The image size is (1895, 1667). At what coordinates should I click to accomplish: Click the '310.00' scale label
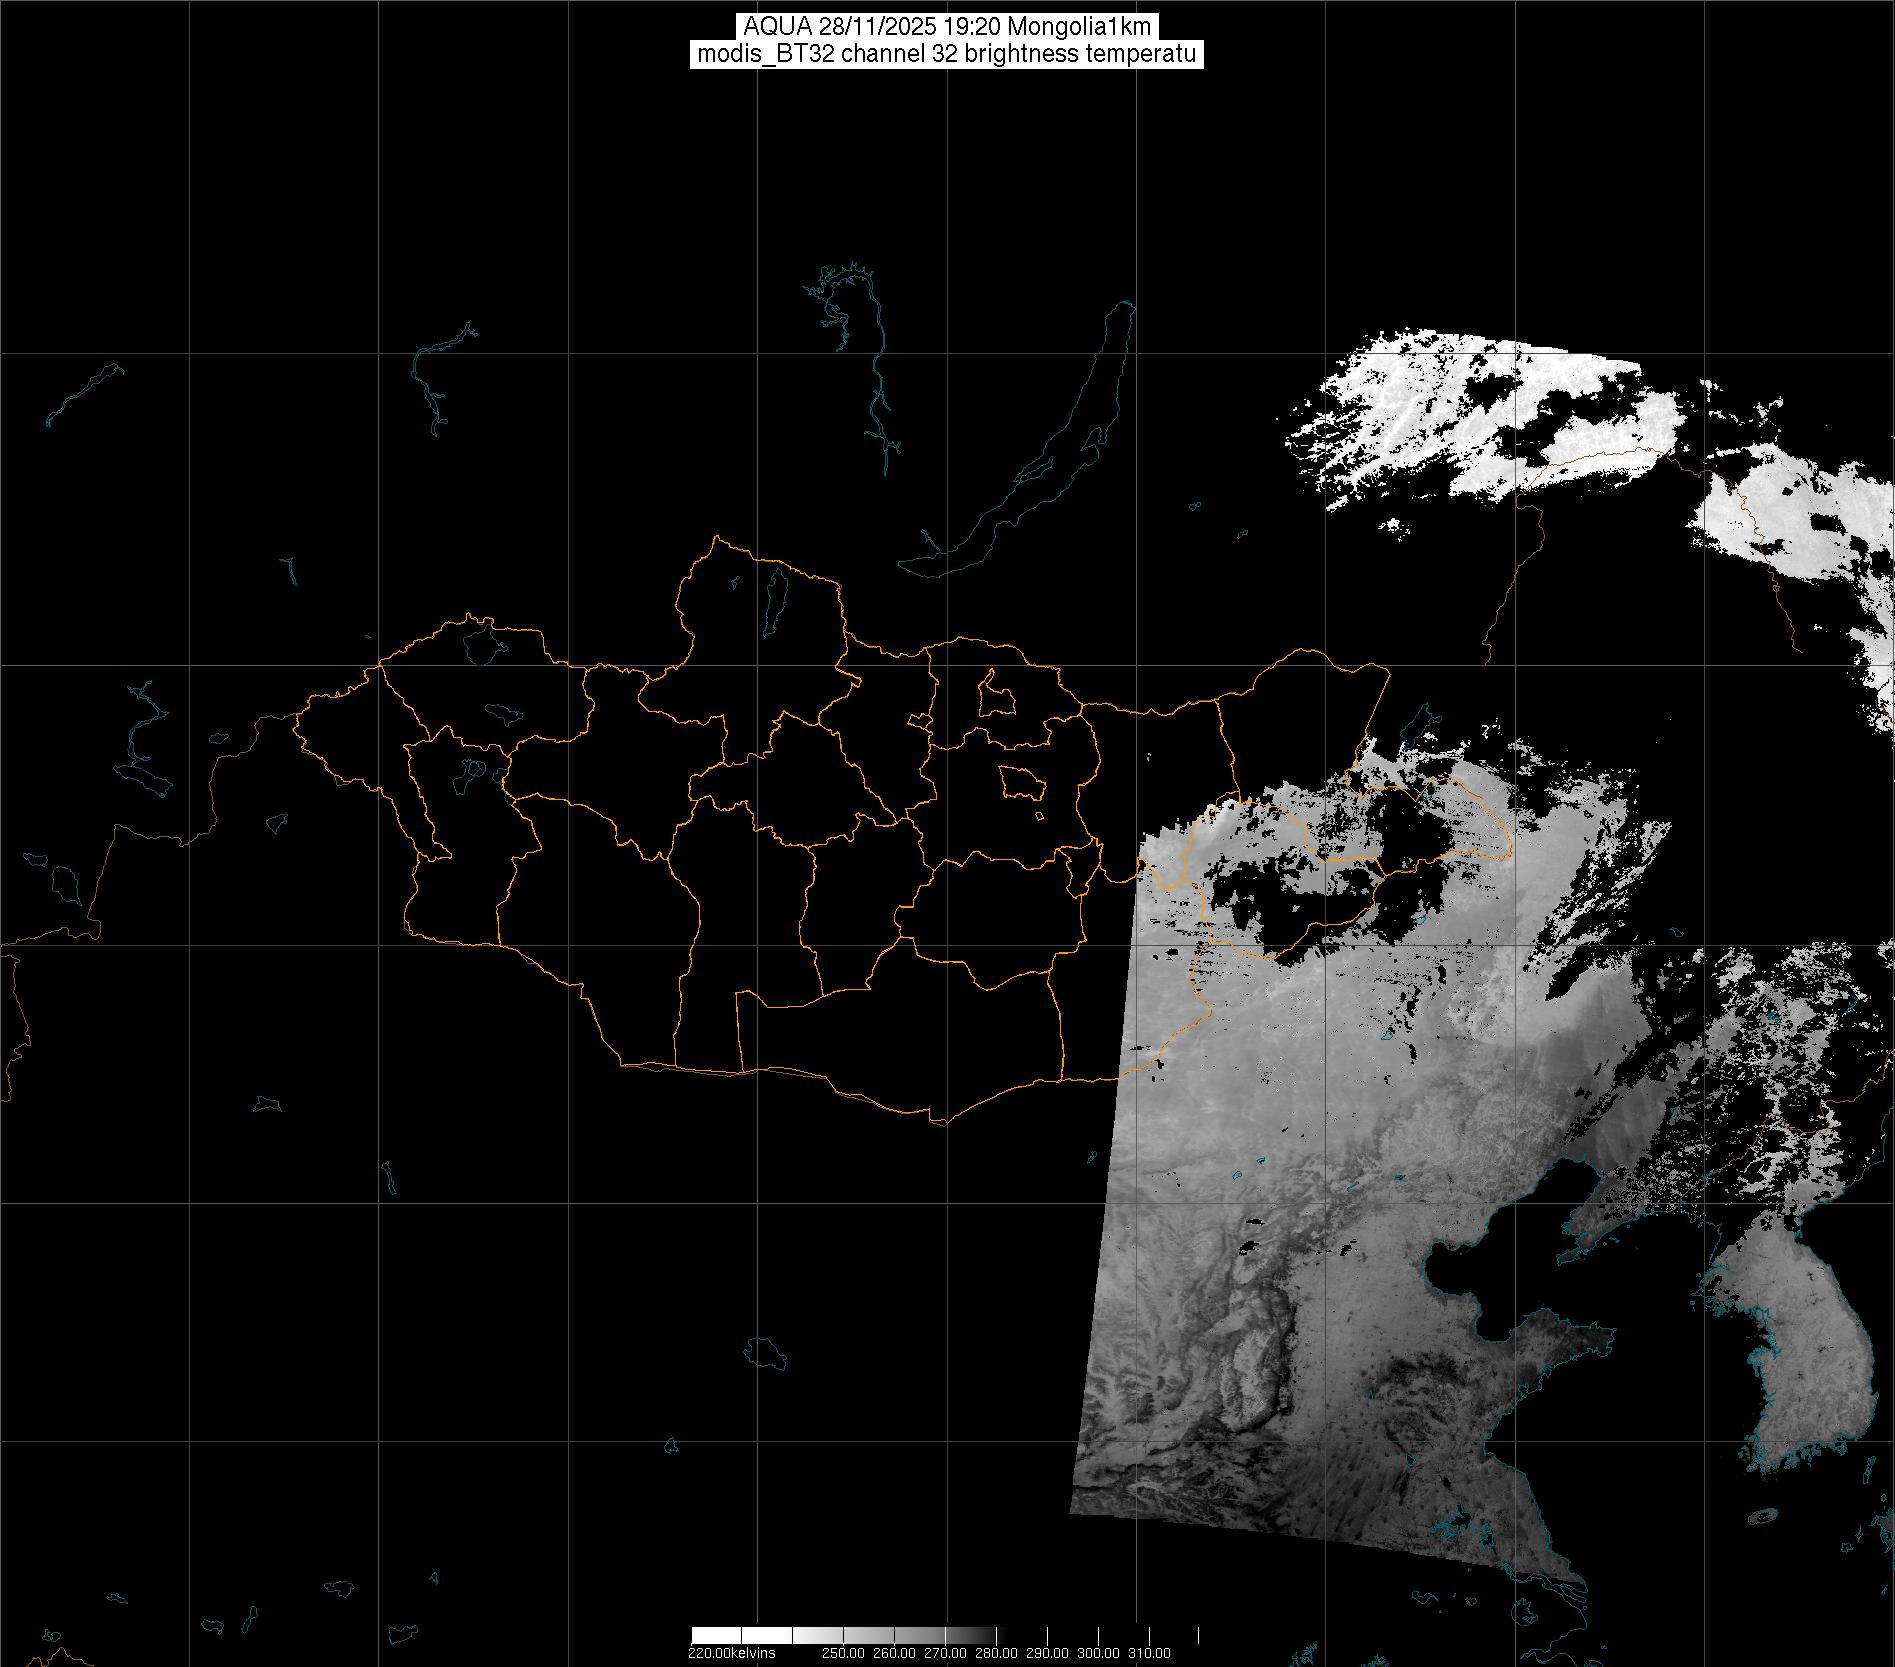click(x=1150, y=1653)
